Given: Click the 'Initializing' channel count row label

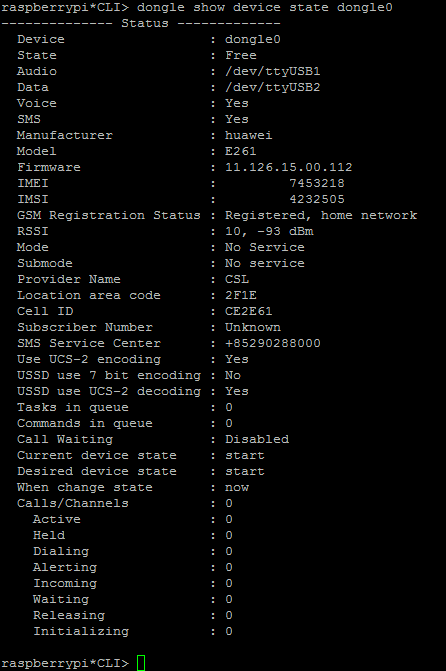Looking at the screenshot, I should tap(81, 632).
